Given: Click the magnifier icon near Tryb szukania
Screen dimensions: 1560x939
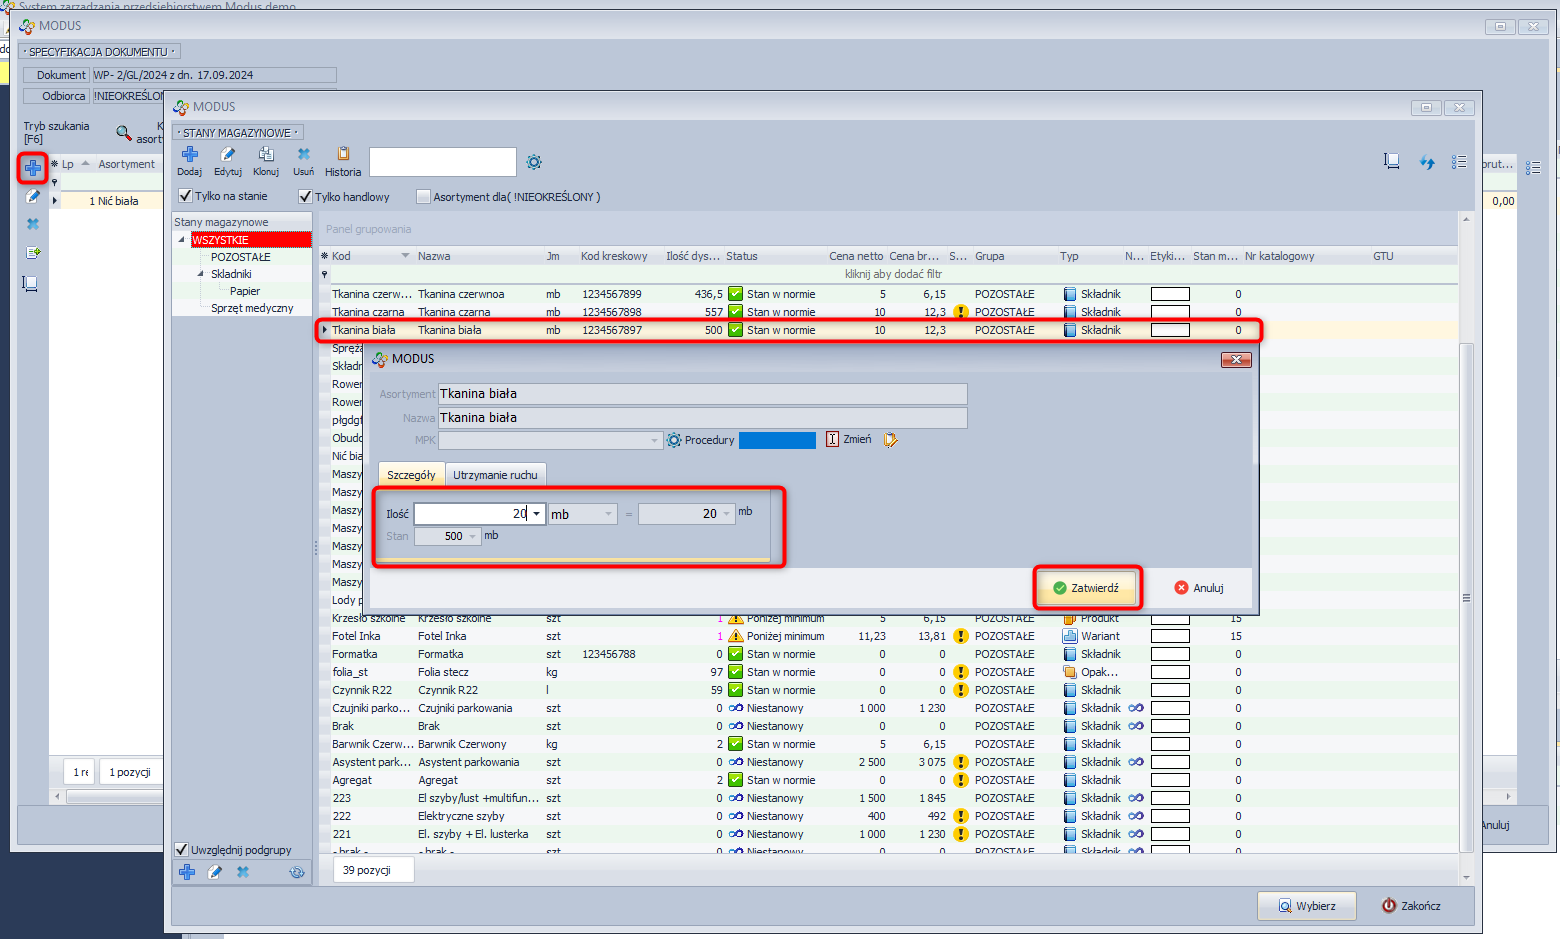Looking at the screenshot, I should pyautogui.click(x=124, y=133).
